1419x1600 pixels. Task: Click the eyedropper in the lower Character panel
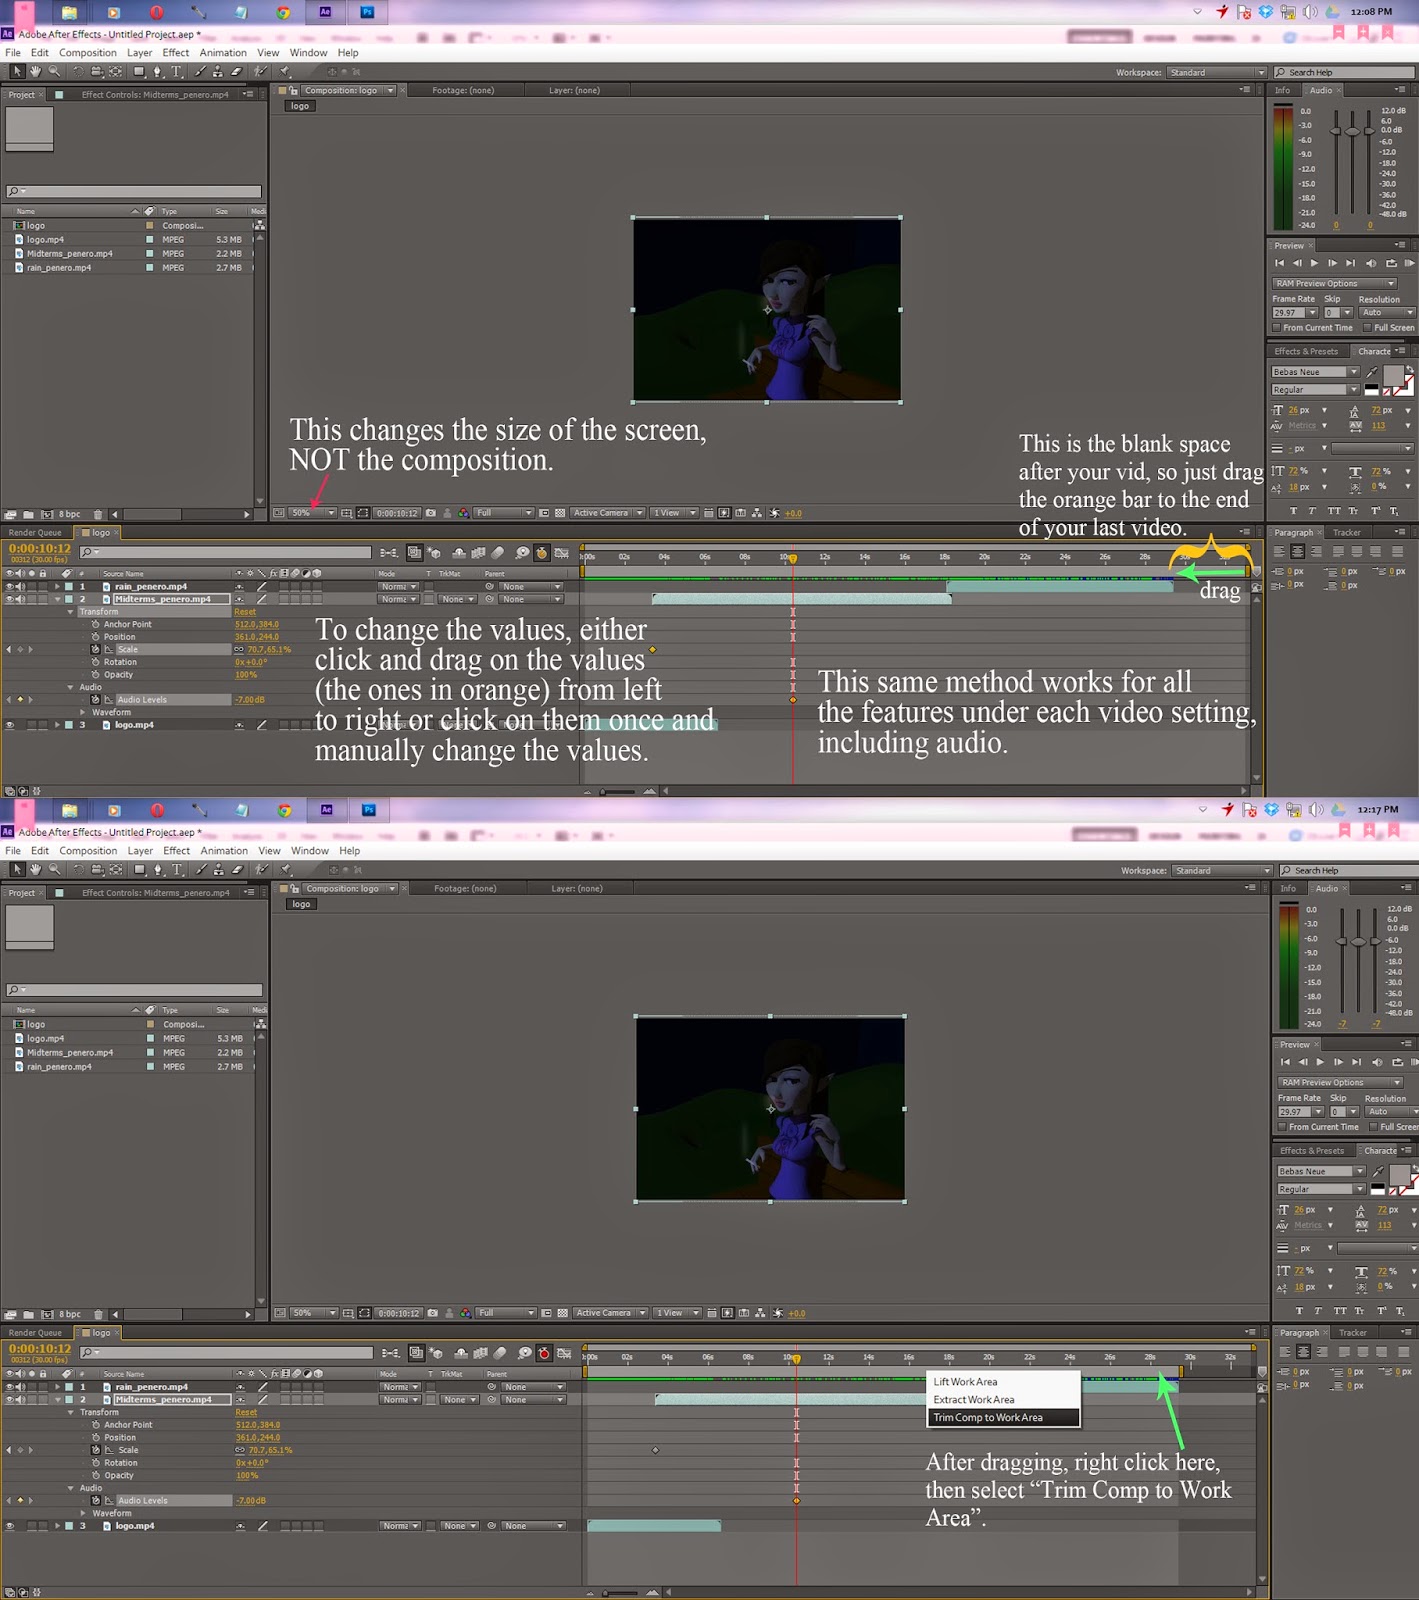point(1378,1171)
